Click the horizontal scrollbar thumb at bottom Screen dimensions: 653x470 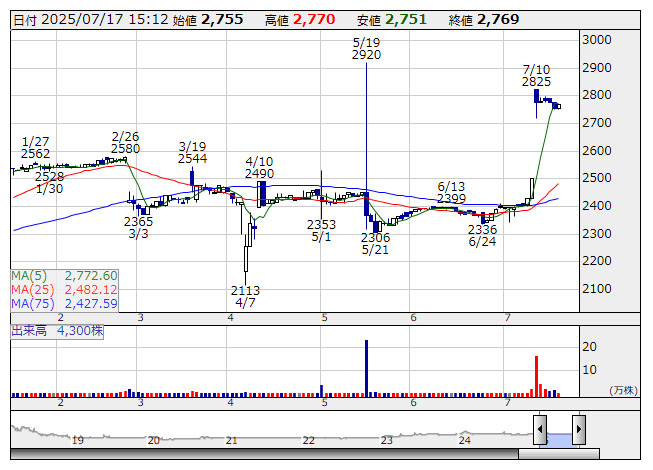(559, 454)
